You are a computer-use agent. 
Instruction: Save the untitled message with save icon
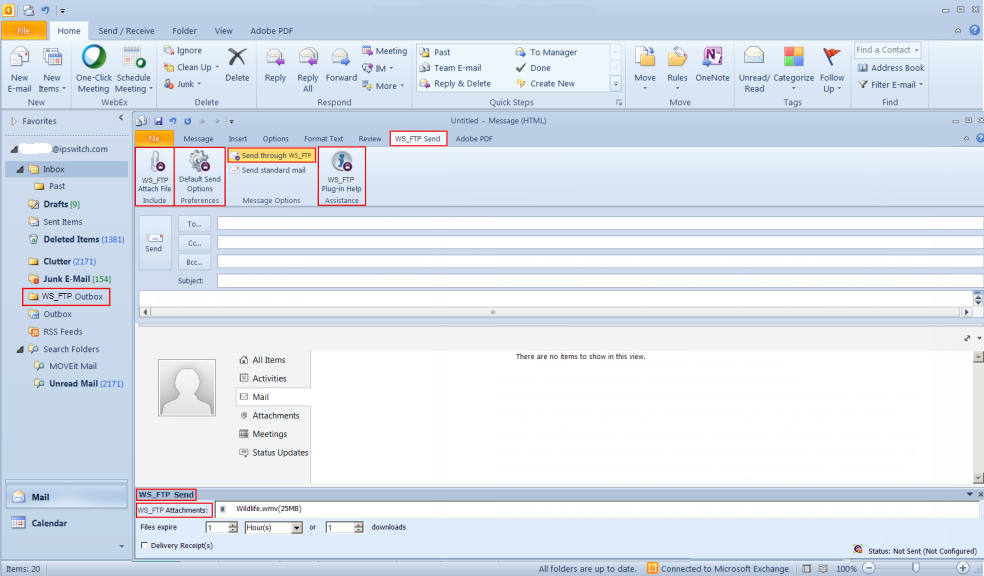(158, 121)
